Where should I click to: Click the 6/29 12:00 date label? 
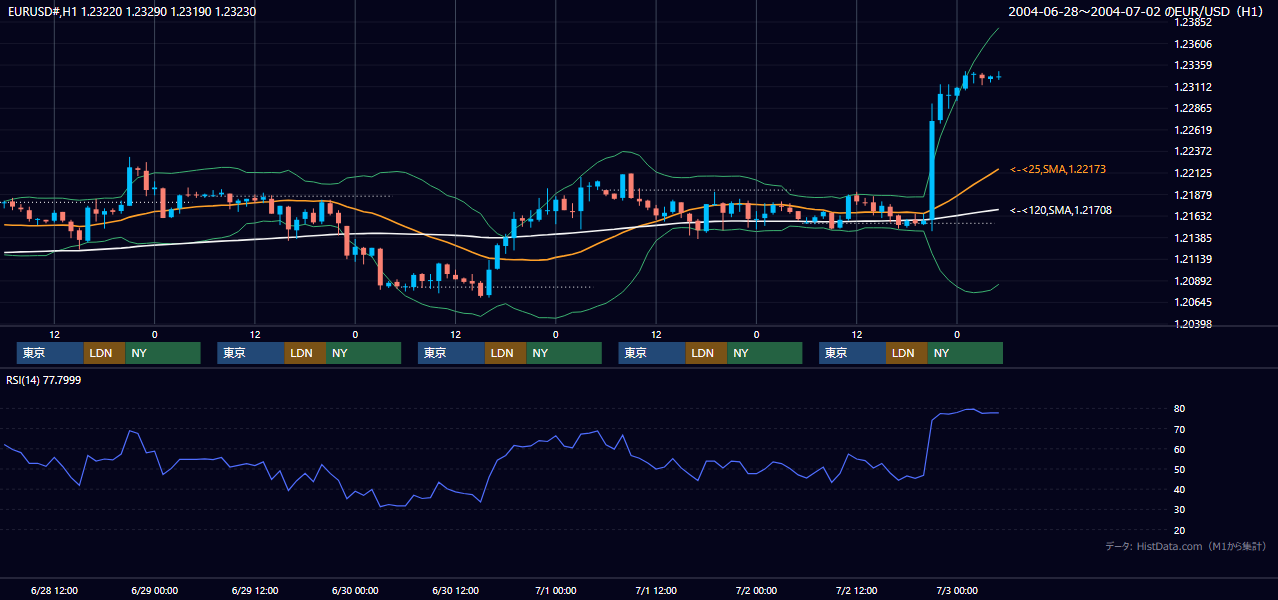[x=255, y=591]
